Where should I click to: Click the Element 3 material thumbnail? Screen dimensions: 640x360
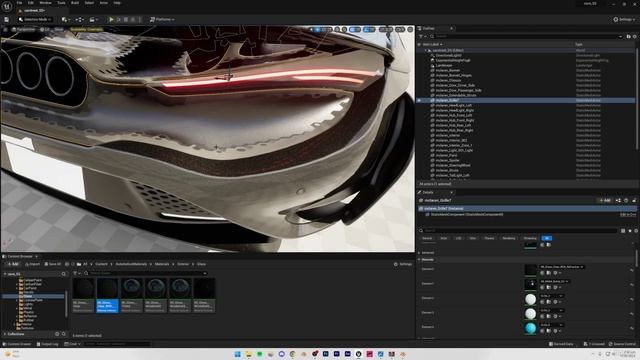pos(530,313)
